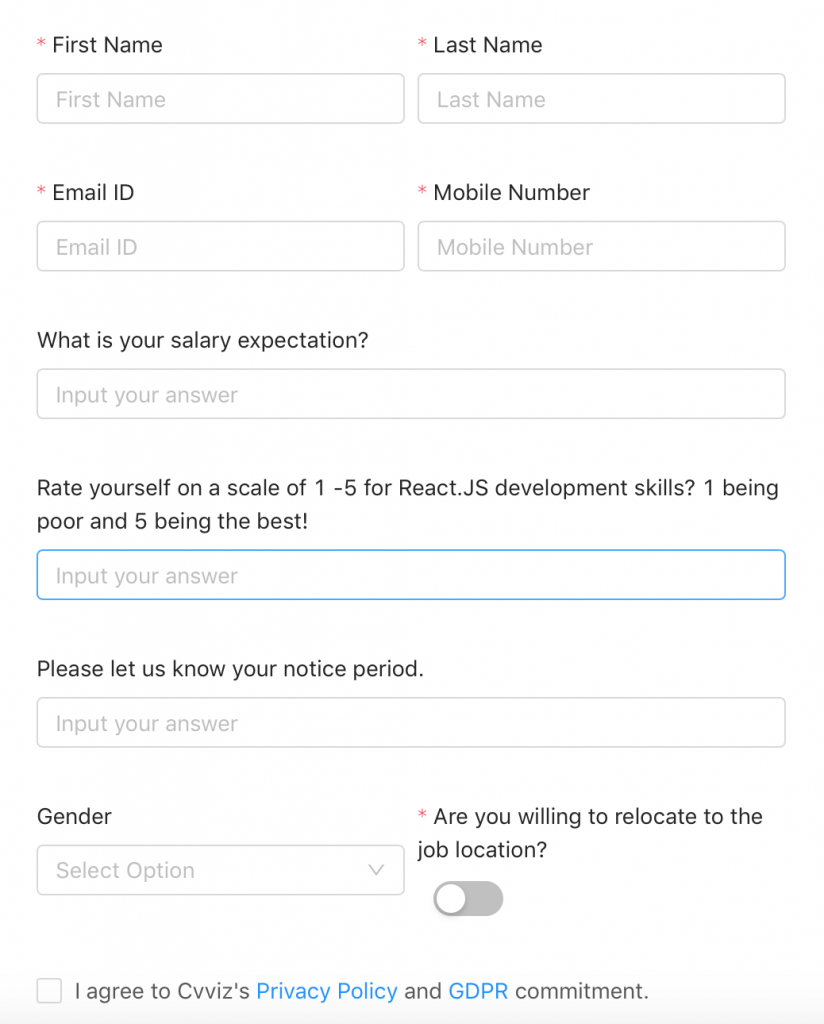Focus the Mobile Number text box
This screenshot has width=824, height=1024.
coord(601,247)
